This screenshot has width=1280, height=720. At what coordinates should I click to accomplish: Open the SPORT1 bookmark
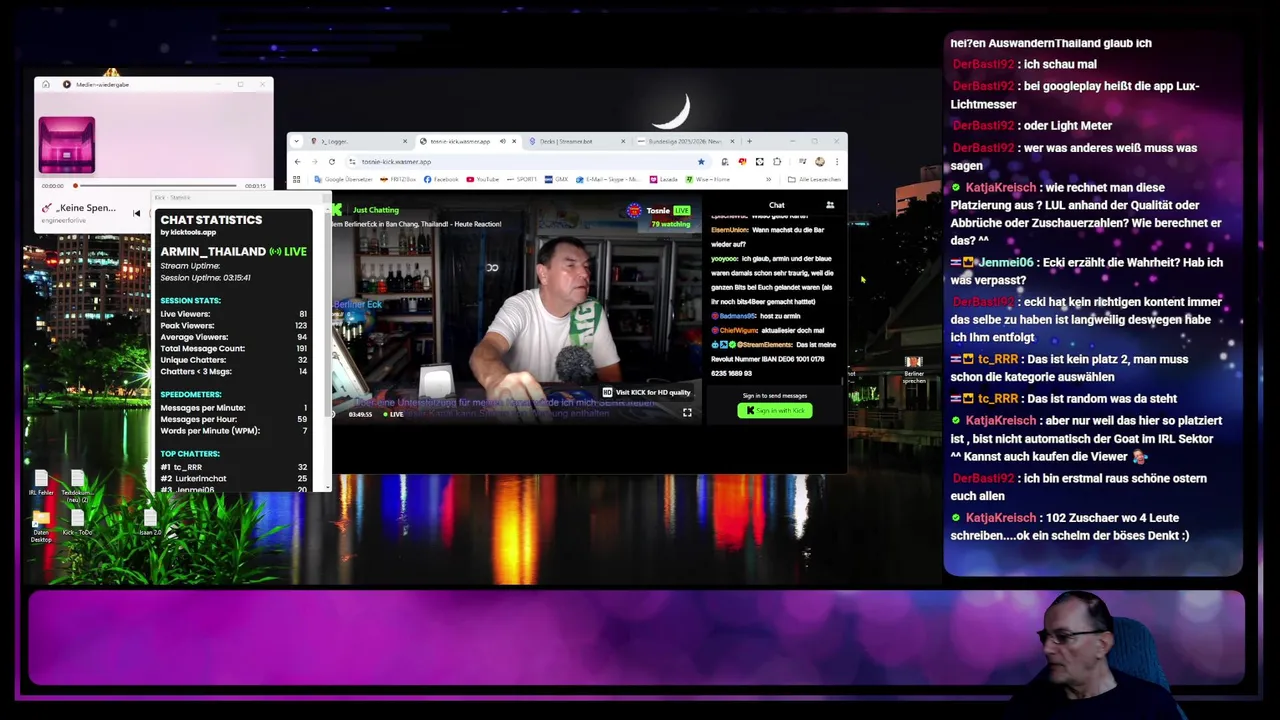(x=521, y=180)
